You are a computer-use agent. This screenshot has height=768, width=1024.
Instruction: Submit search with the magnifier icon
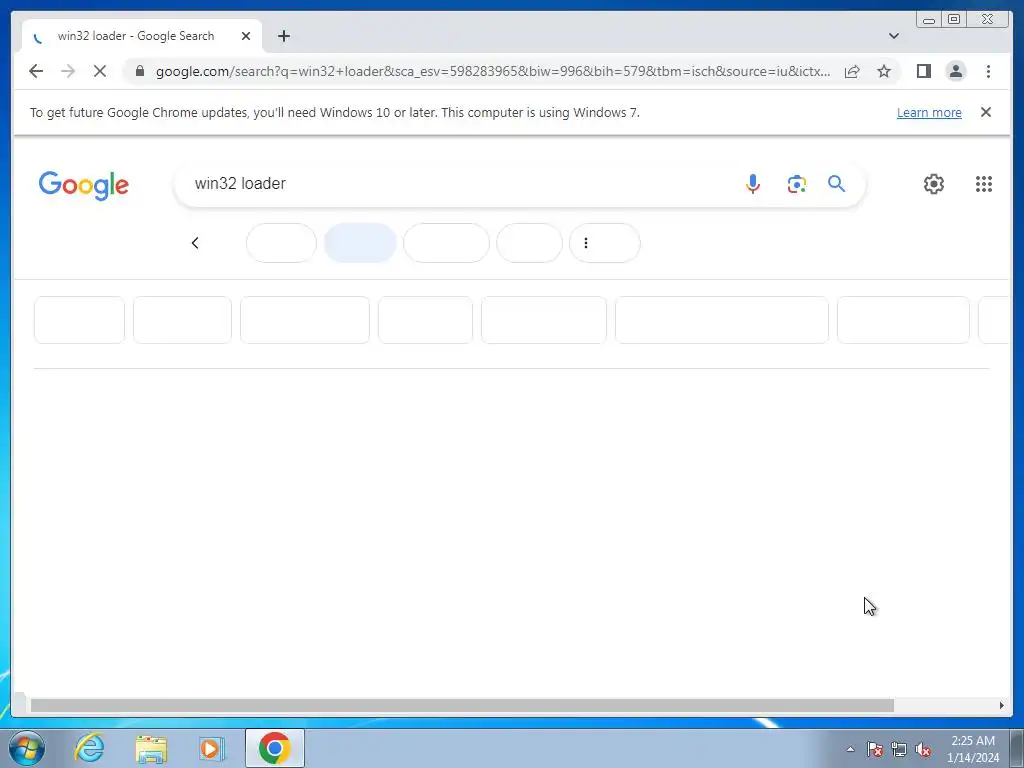pos(837,184)
